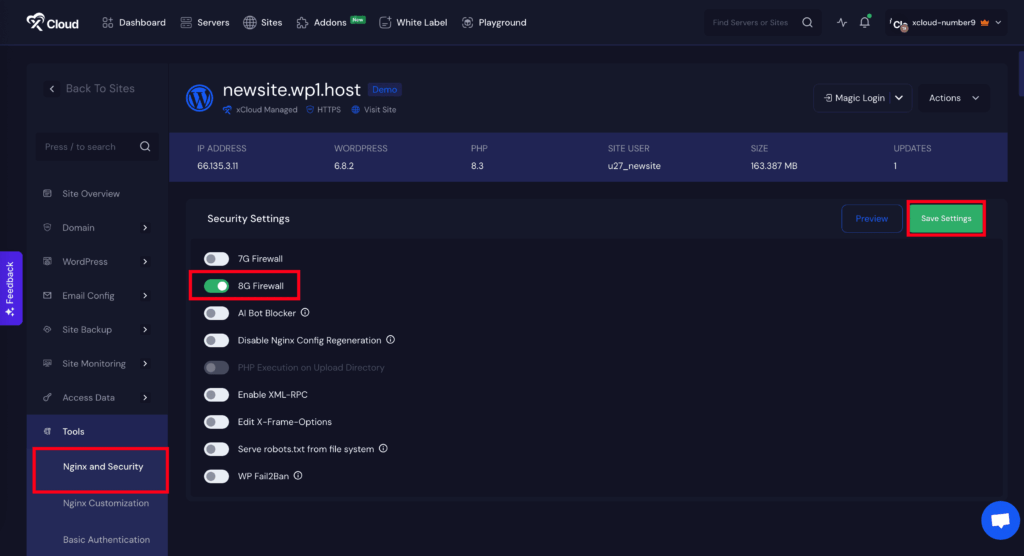1024x556 pixels.
Task: Open the Magic Login dropdown arrow
Action: pos(899,98)
